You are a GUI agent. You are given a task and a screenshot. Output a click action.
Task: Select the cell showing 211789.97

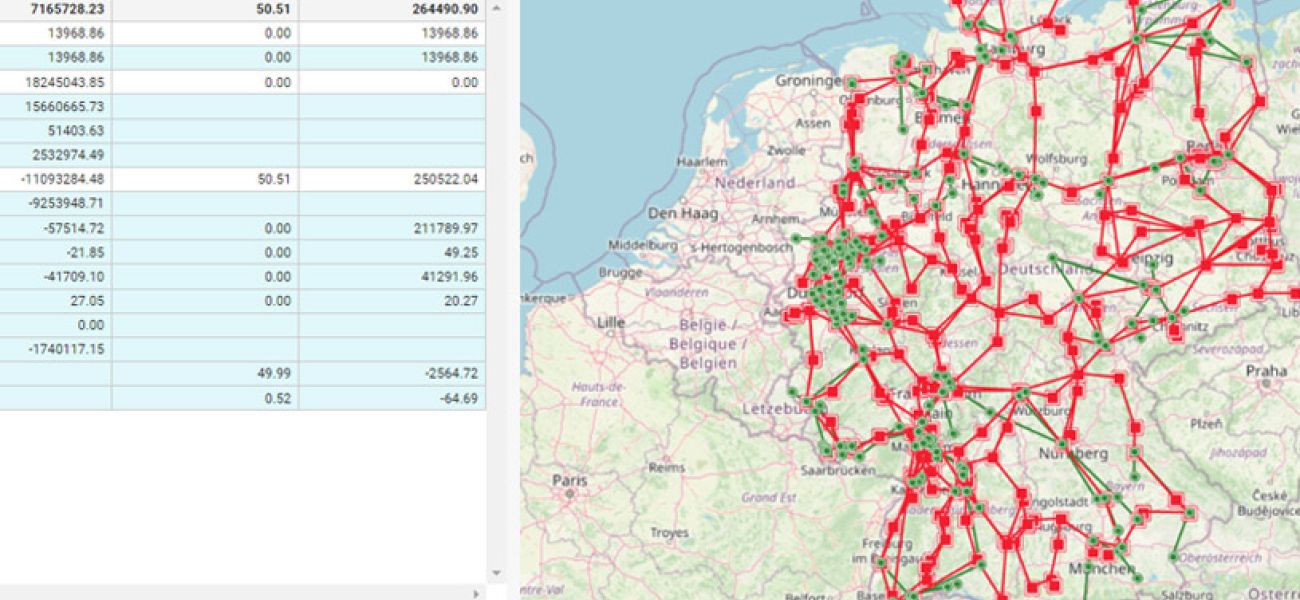(x=392, y=228)
